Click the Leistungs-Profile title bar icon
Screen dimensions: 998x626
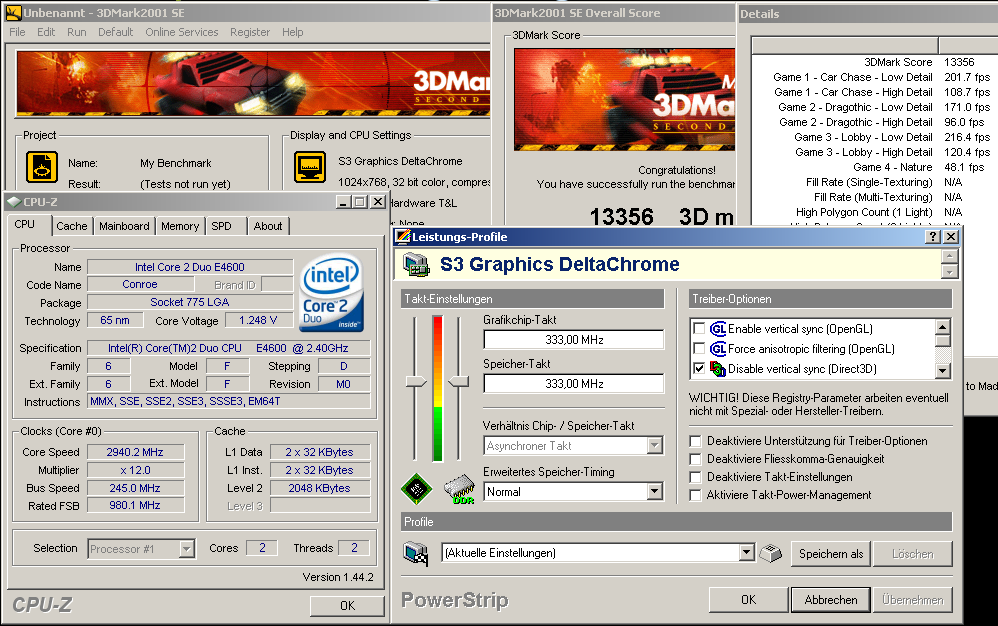[x=403, y=237]
